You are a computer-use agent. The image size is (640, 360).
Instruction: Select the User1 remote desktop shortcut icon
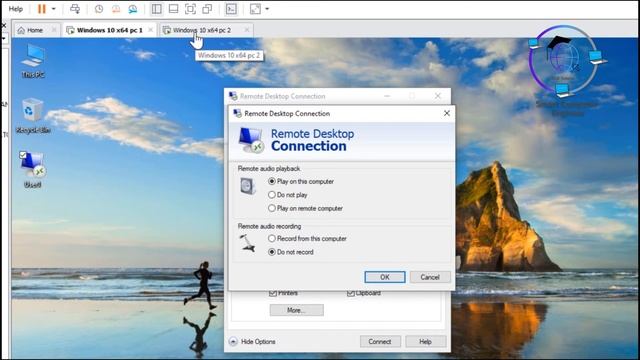click(33, 170)
